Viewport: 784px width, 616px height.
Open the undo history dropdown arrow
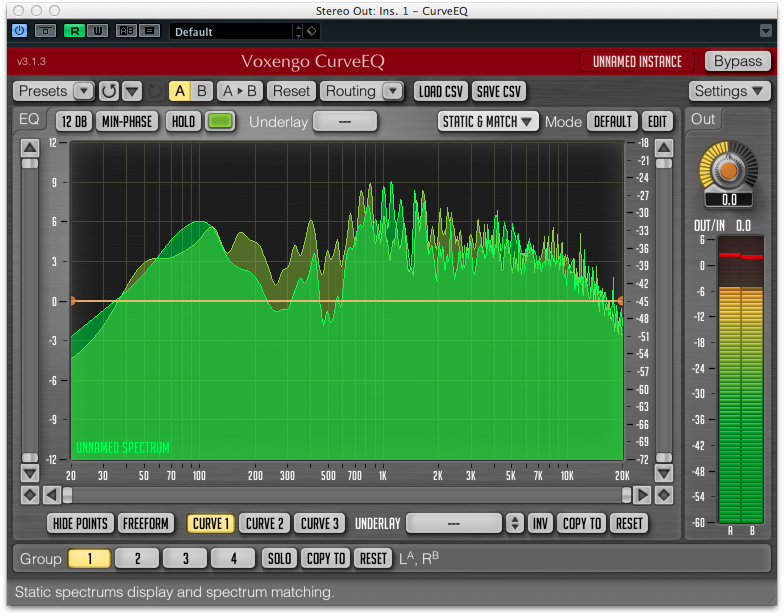(x=132, y=92)
